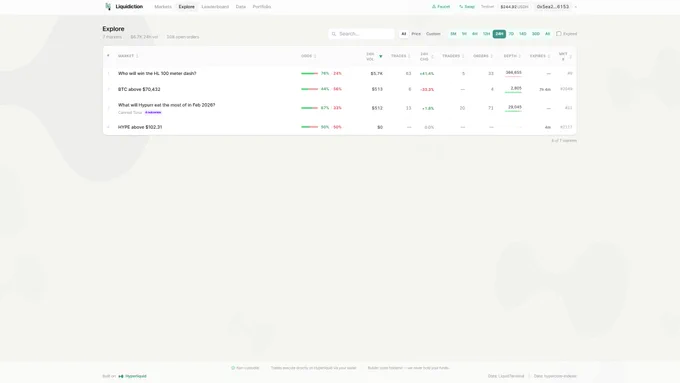Click the 366,655 depth value
Screen dimensions: 680x383
[x=513, y=72]
